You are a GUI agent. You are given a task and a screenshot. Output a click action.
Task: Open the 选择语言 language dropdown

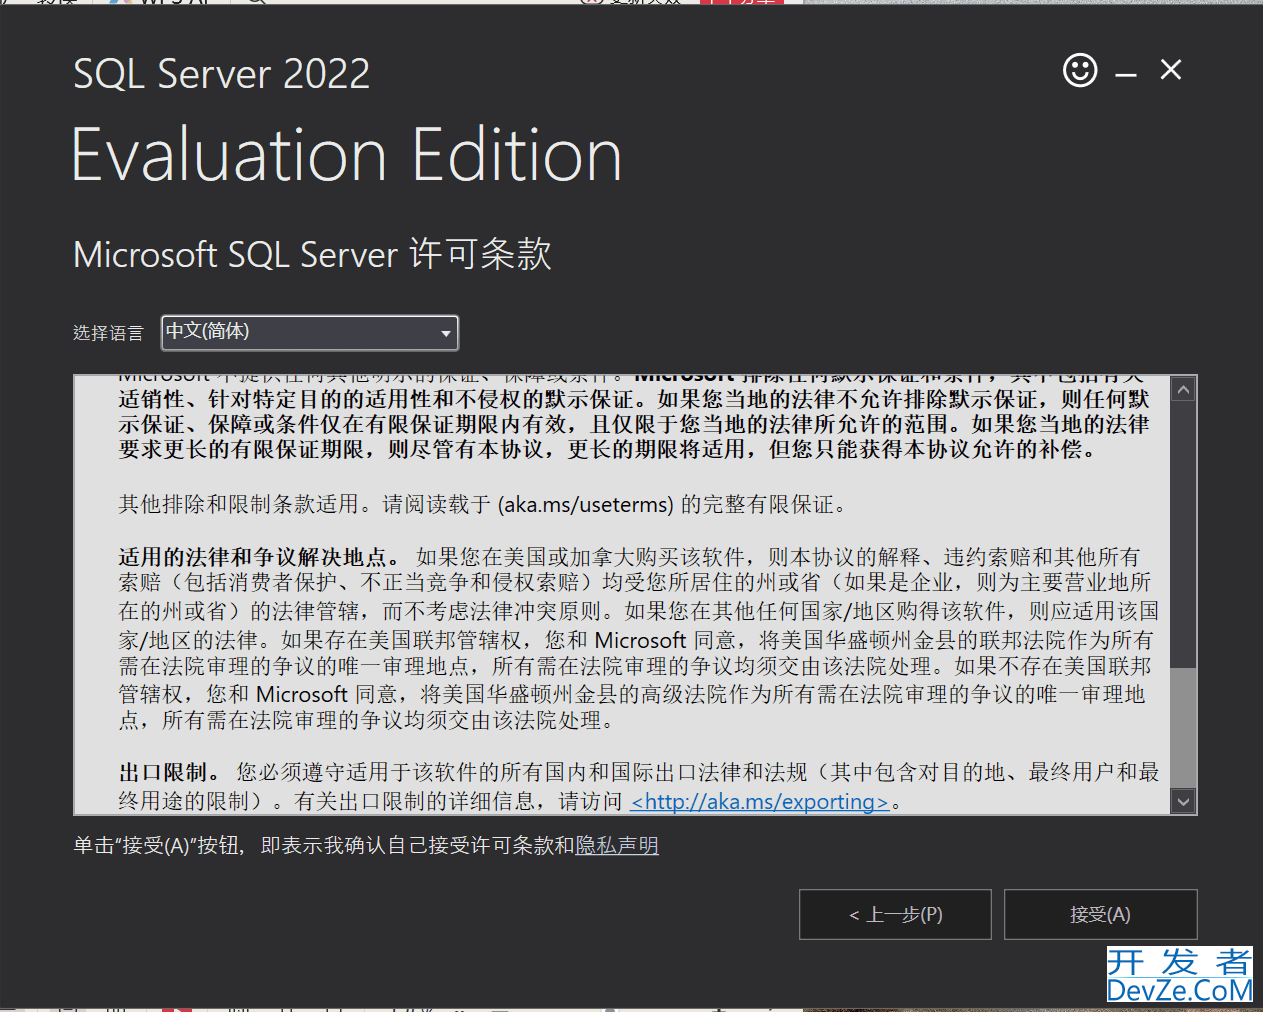click(x=310, y=333)
